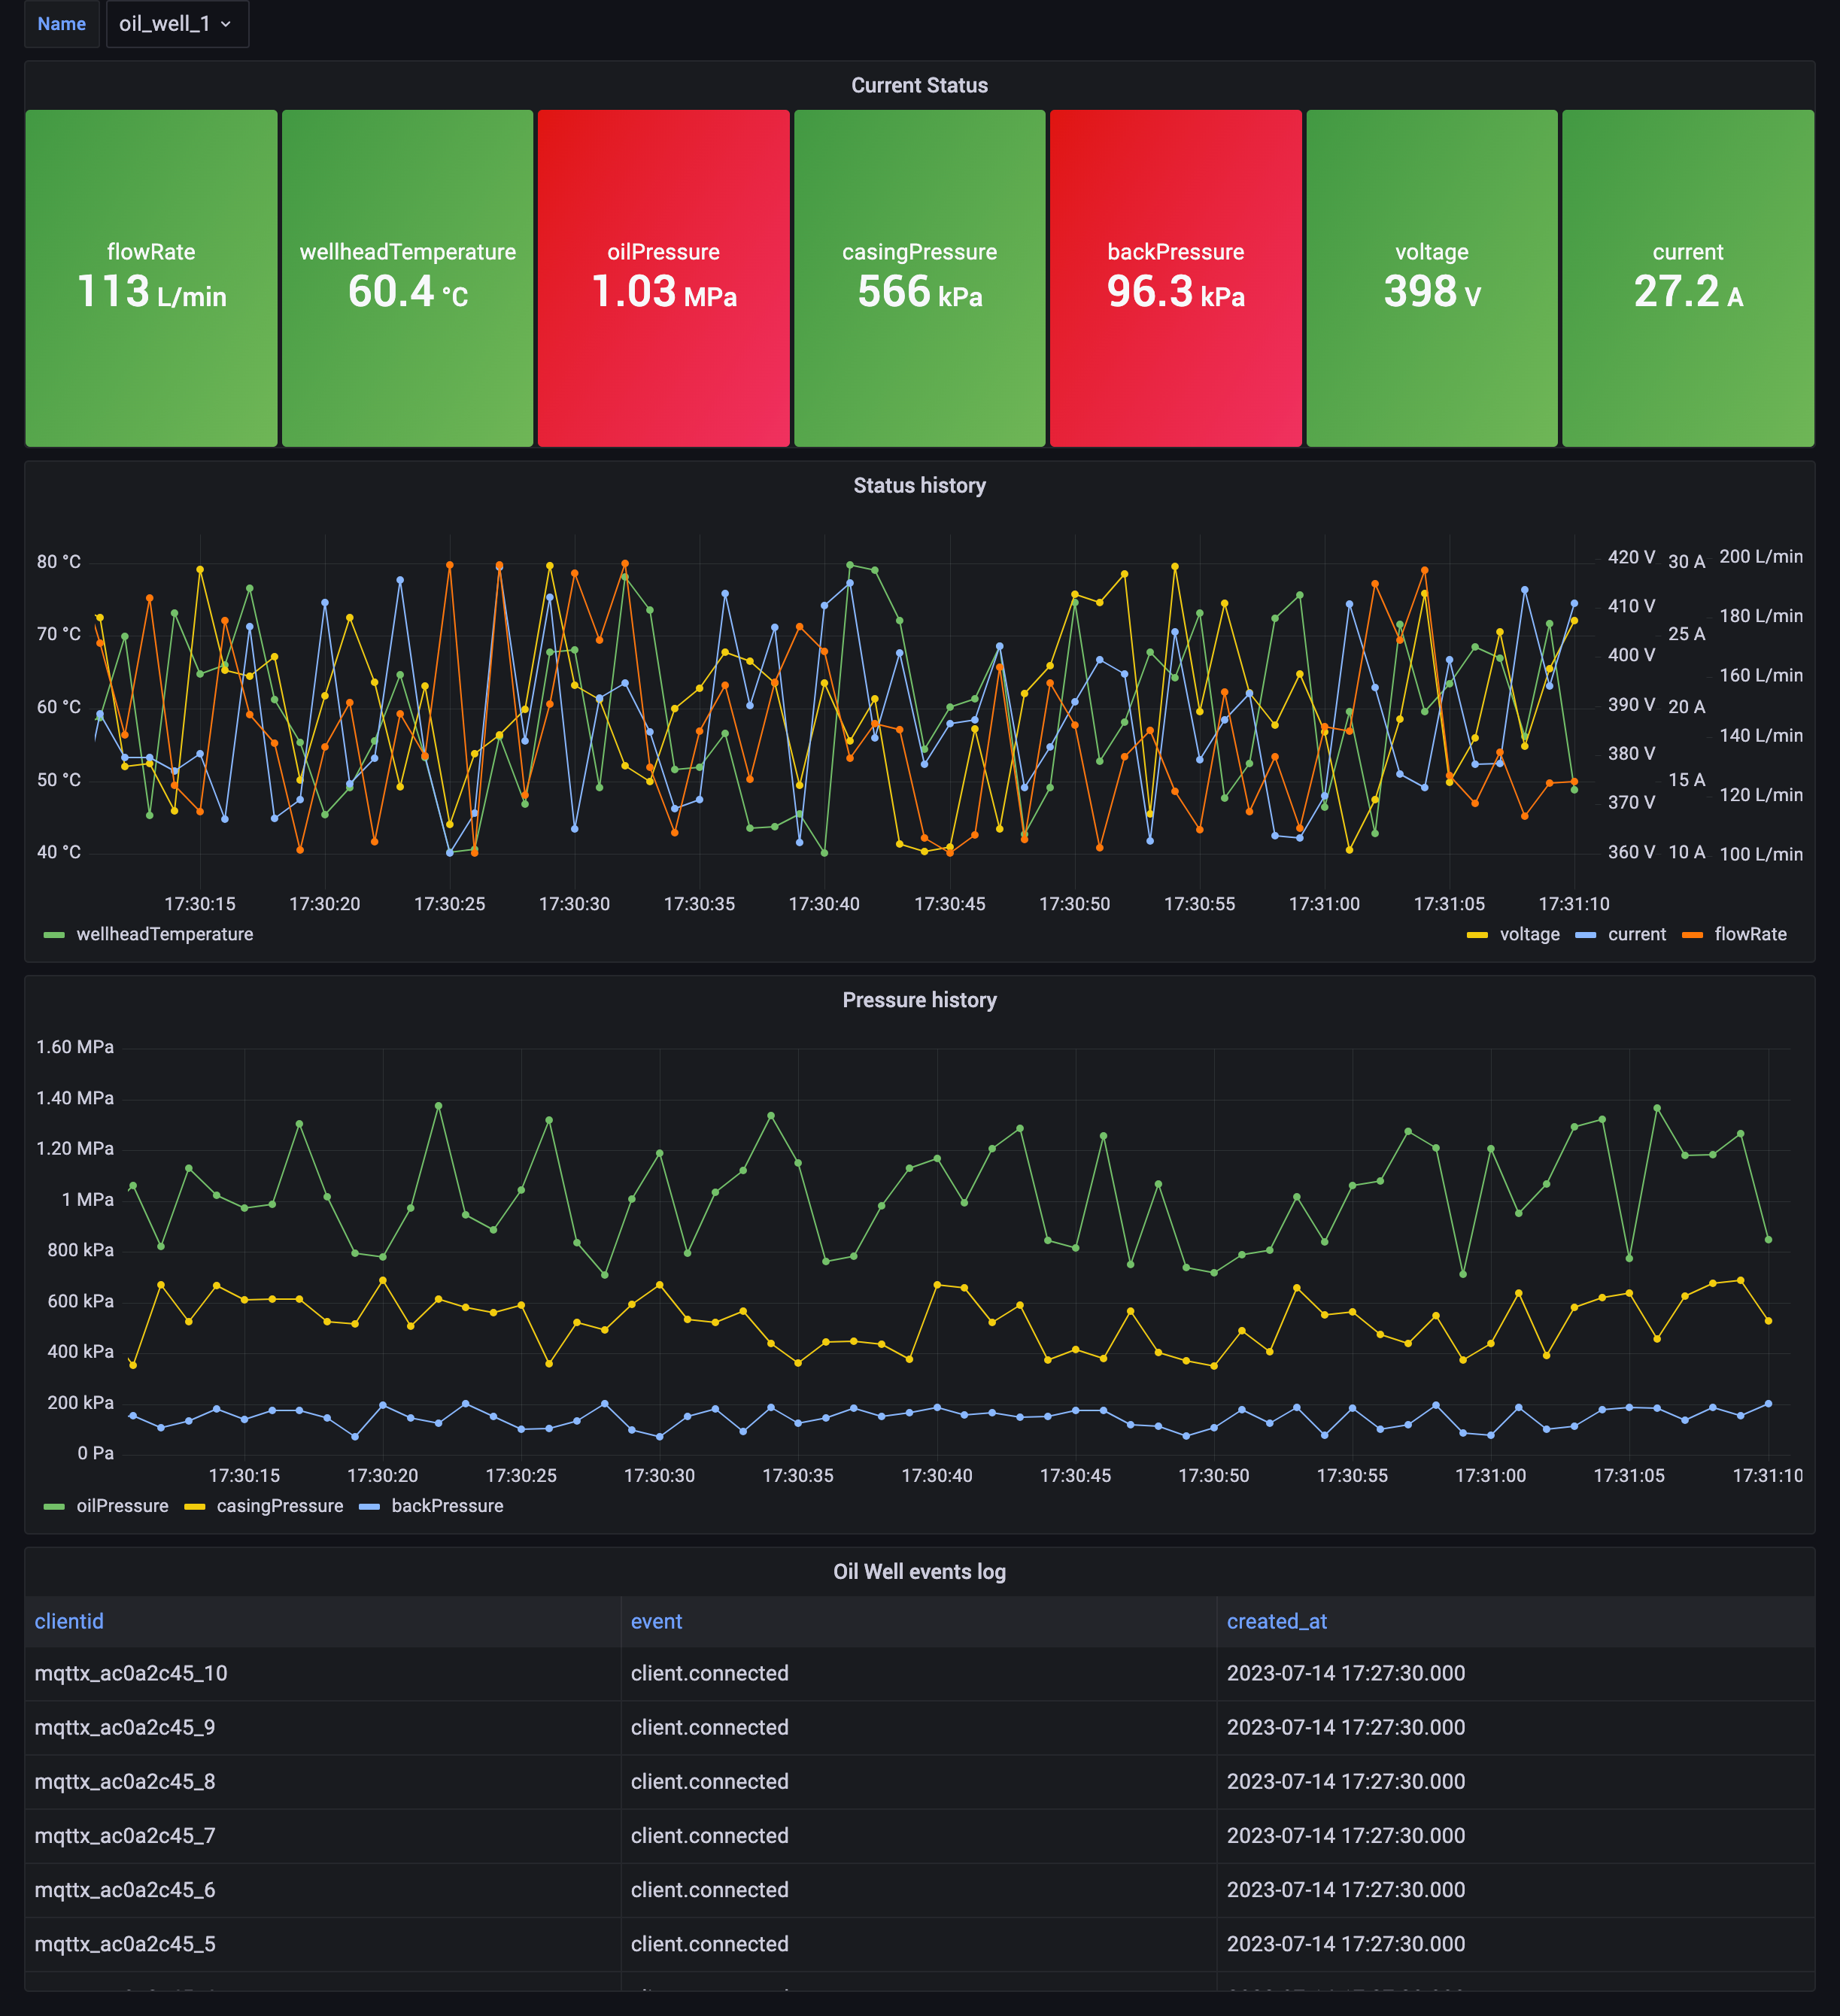Select the red oilPressure stat card
Image resolution: width=1840 pixels, height=2016 pixels.
(x=664, y=278)
